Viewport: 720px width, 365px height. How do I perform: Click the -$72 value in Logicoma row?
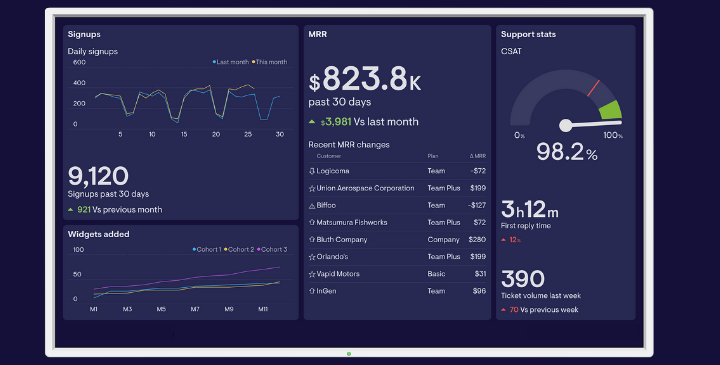478,171
